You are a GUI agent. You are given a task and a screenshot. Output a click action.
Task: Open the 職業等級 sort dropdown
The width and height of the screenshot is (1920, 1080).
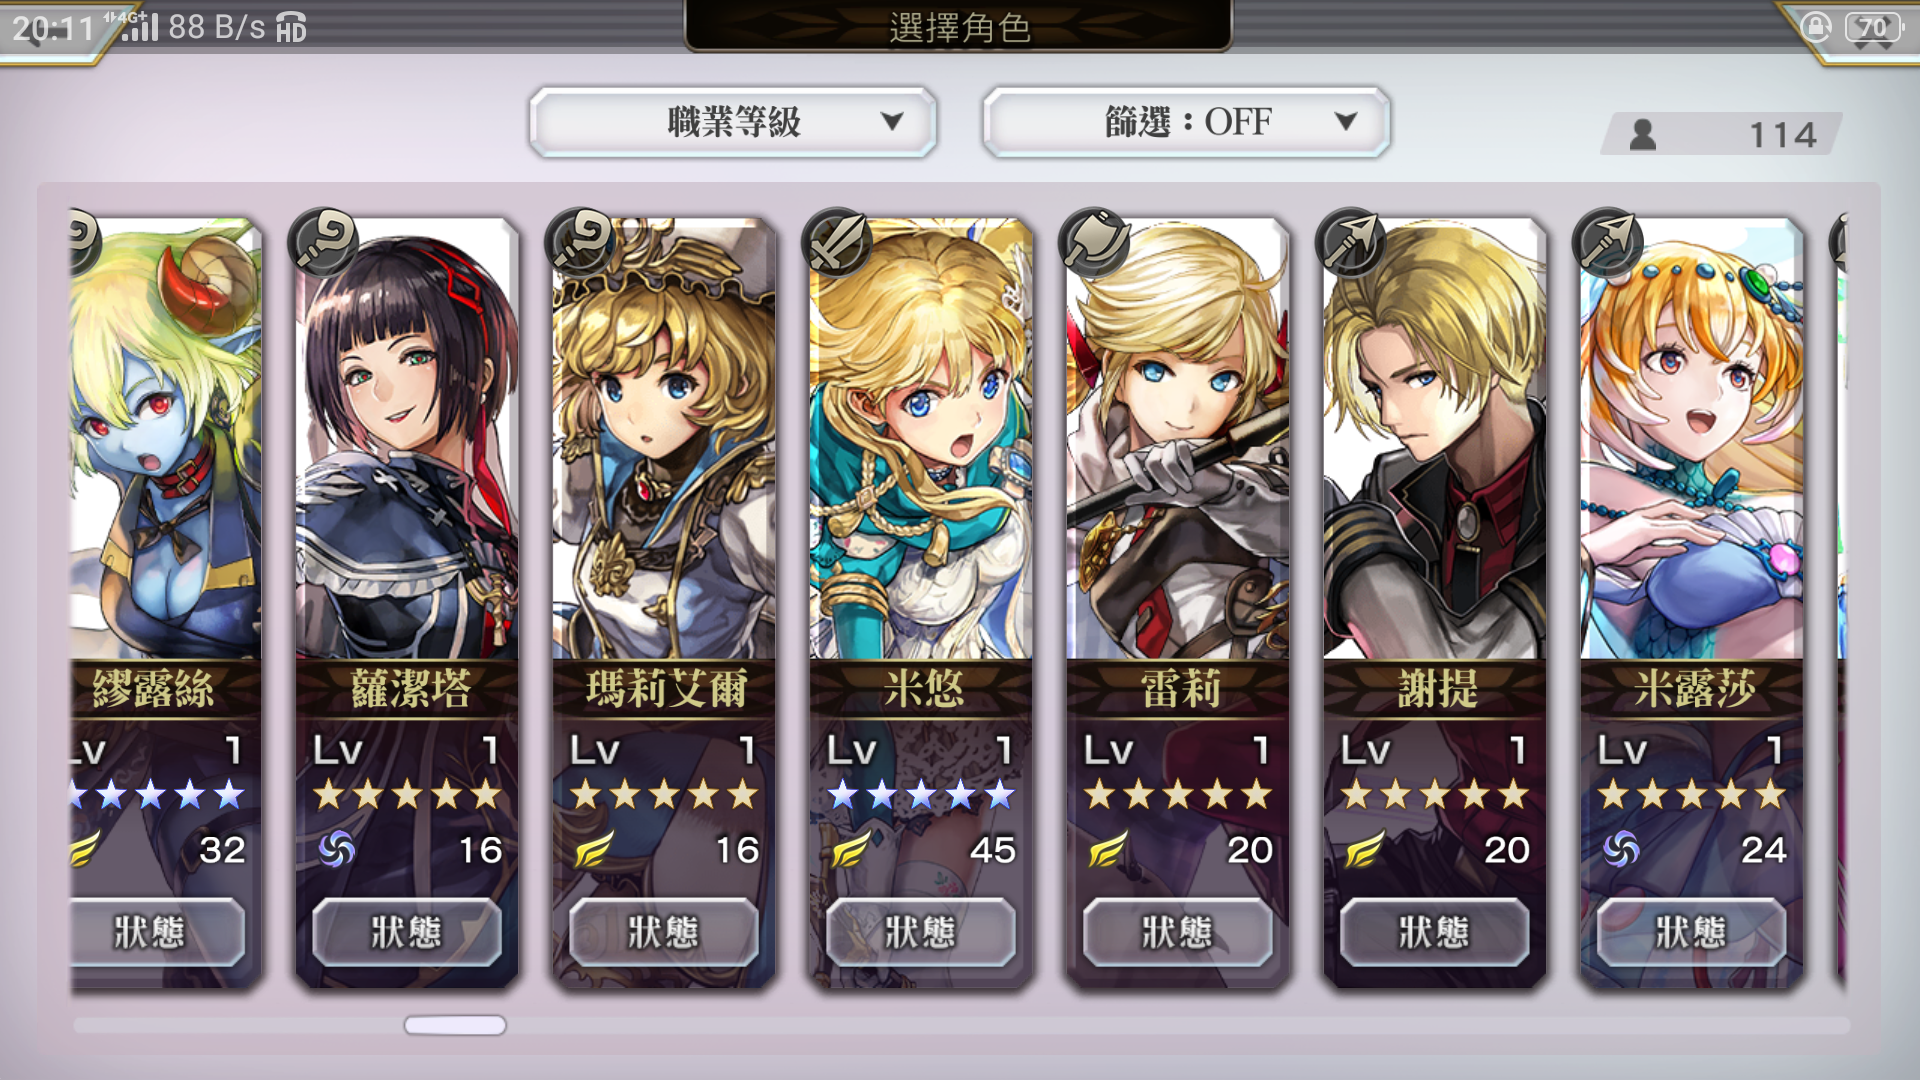(x=733, y=122)
